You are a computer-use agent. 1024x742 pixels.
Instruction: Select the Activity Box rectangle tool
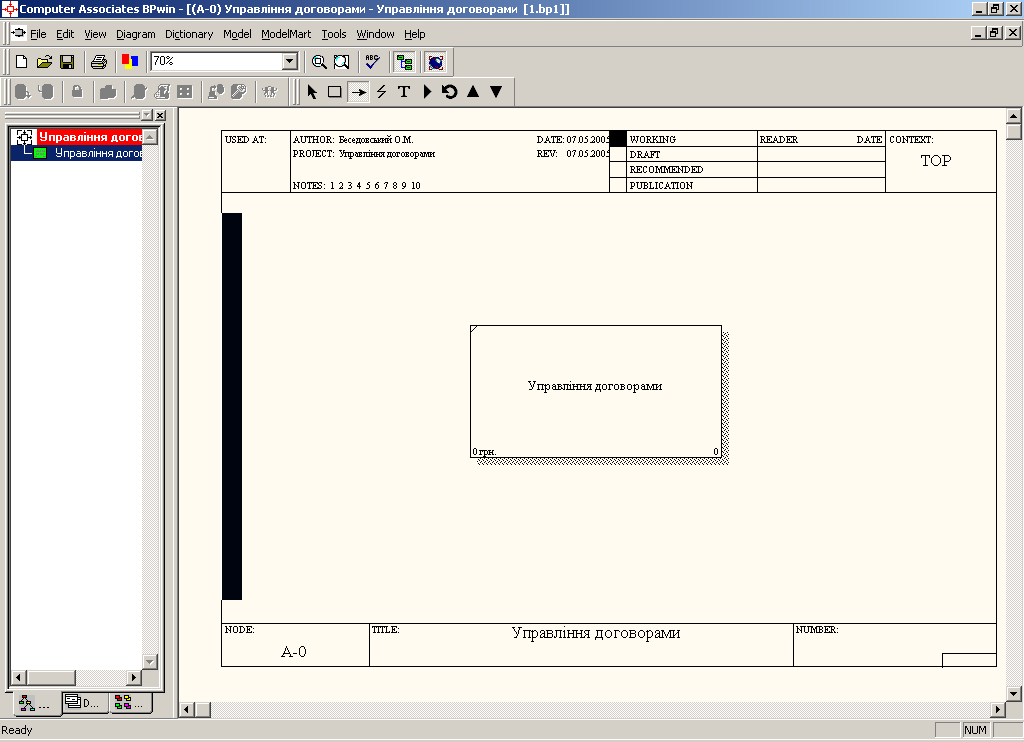coord(334,92)
